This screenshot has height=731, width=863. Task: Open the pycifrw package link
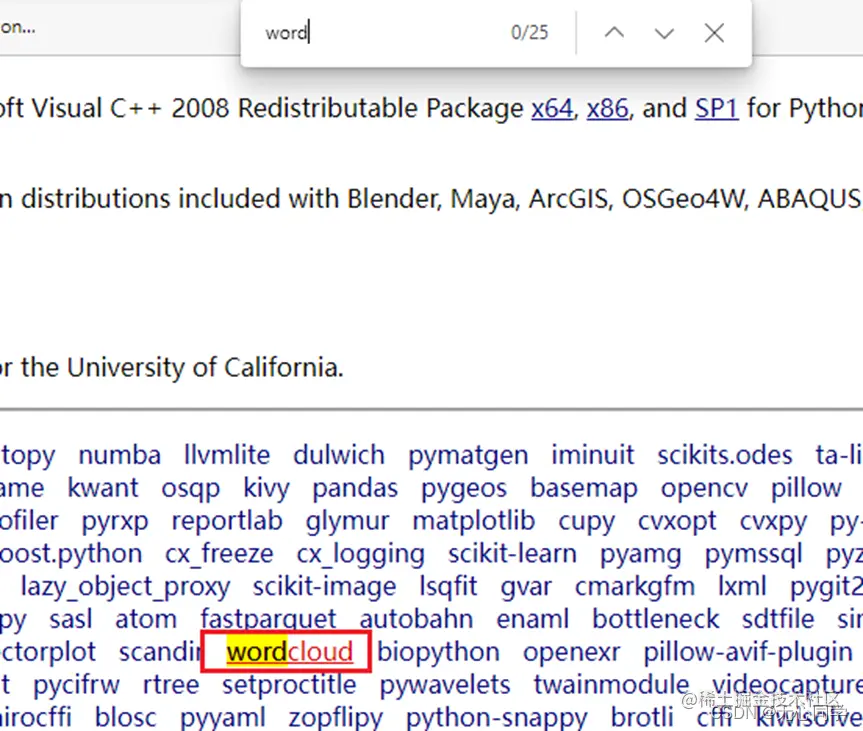pyautogui.click(x=76, y=685)
